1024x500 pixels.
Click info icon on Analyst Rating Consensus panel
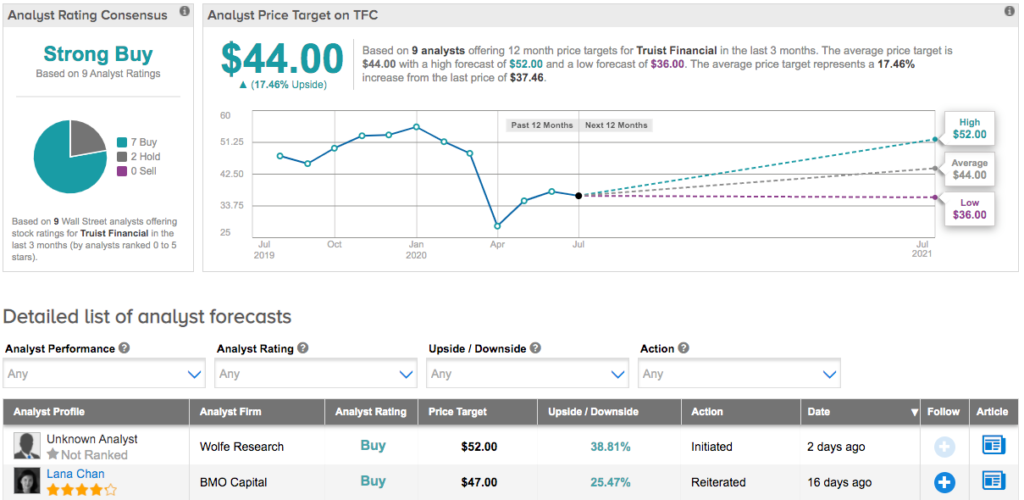(x=183, y=11)
